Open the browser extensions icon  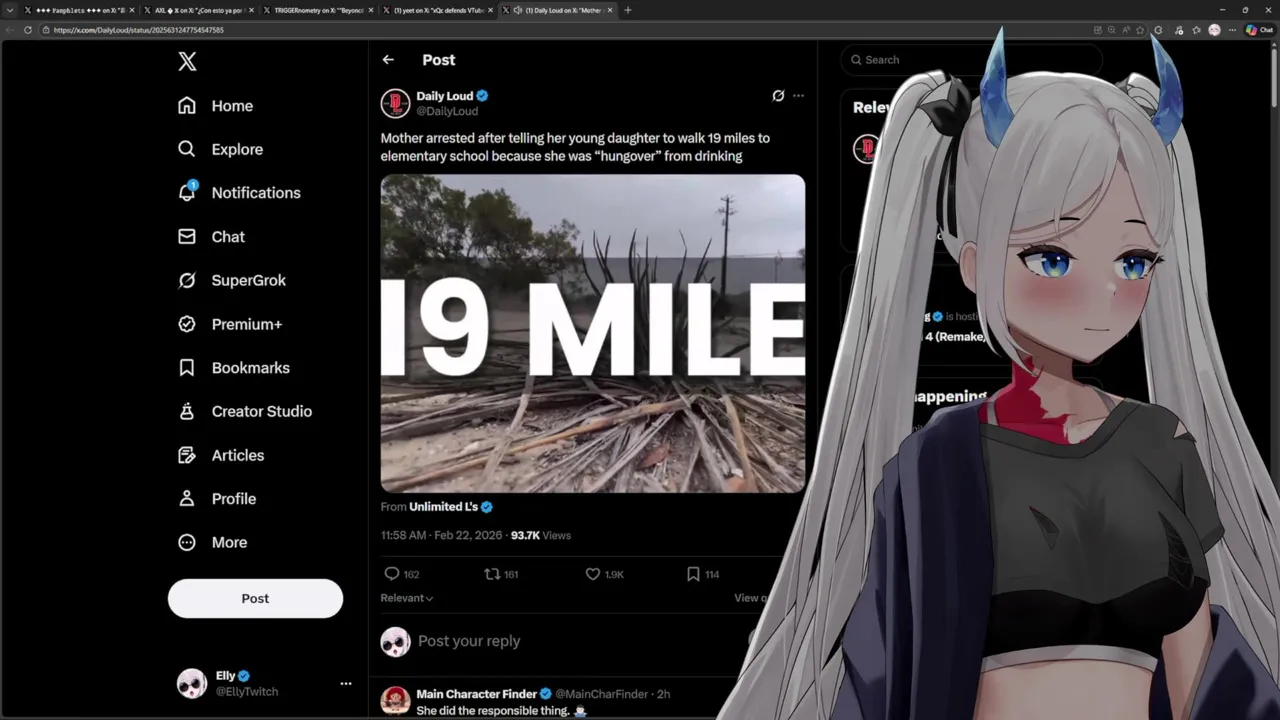click(1158, 30)
